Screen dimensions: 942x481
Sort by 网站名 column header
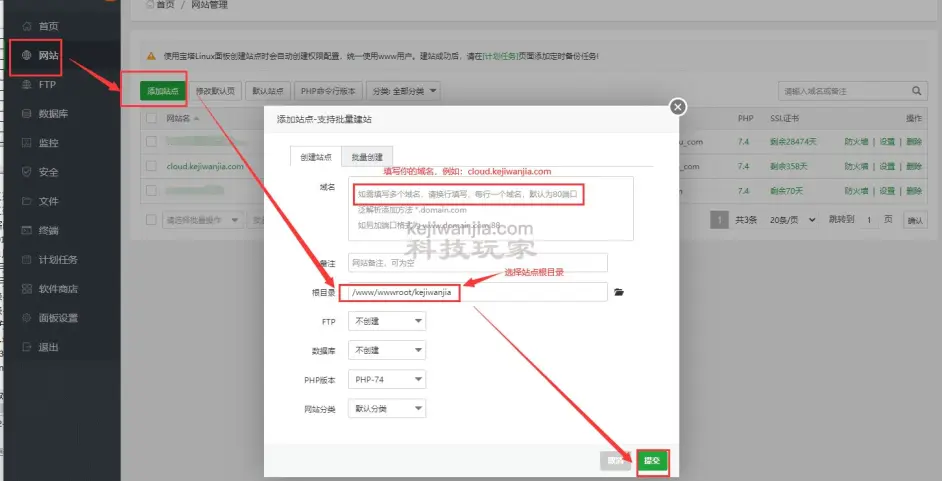(x=183, y=118)
